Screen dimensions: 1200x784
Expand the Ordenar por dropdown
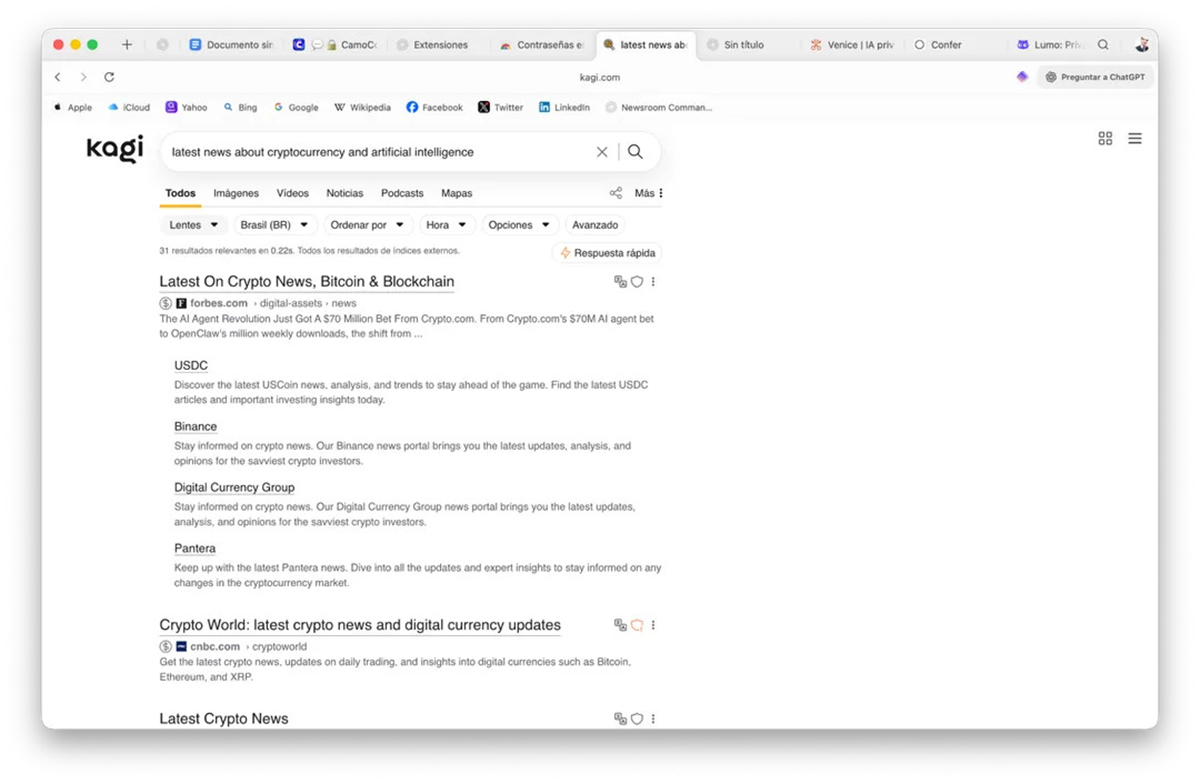(x=367, y=225)
